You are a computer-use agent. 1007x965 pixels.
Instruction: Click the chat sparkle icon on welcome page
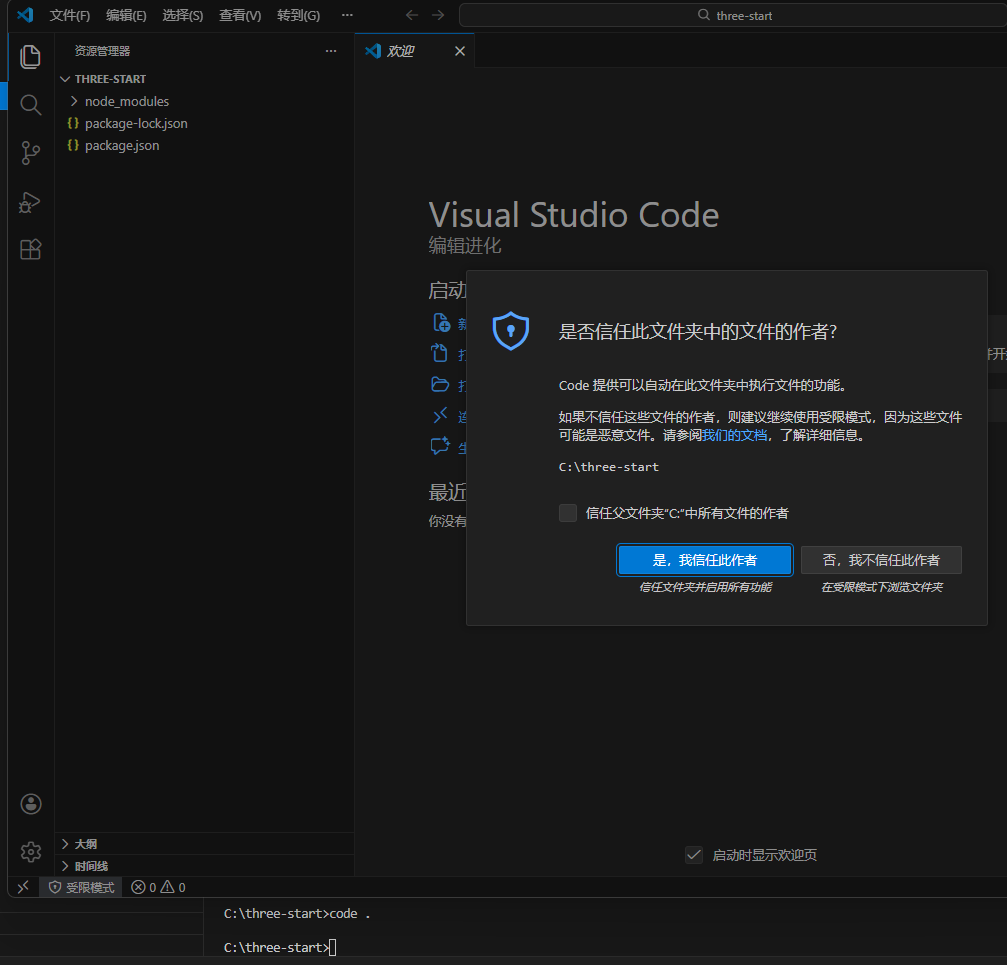(x=440, y=446)
